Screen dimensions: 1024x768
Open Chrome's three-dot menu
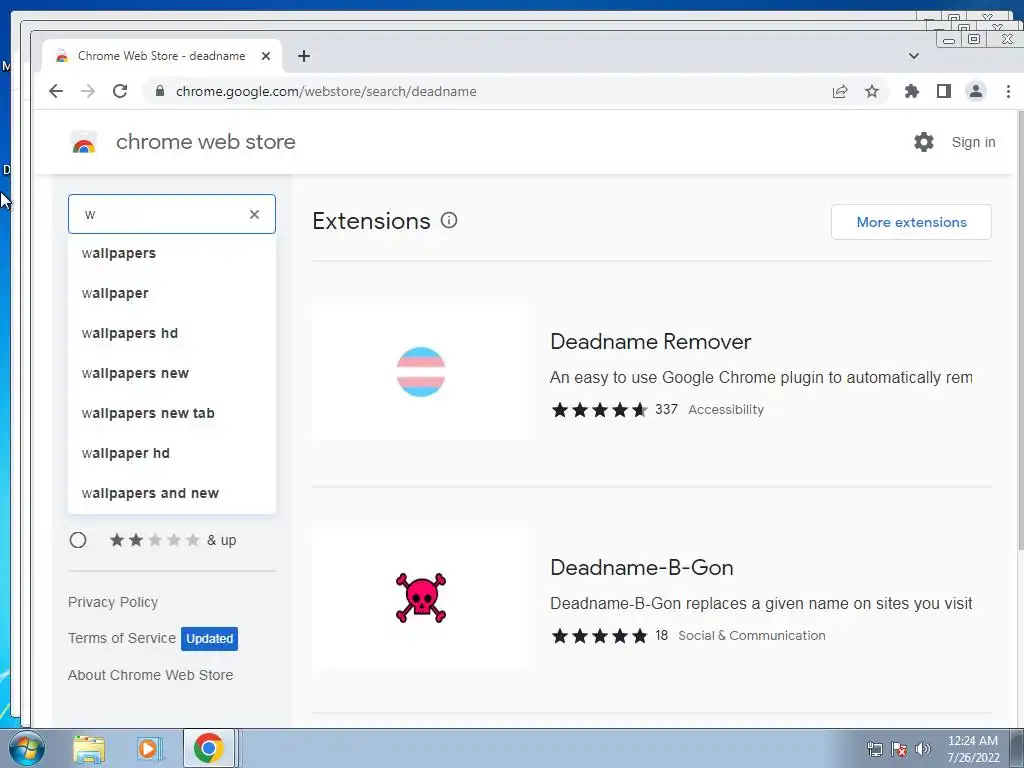coord(1008,91)
